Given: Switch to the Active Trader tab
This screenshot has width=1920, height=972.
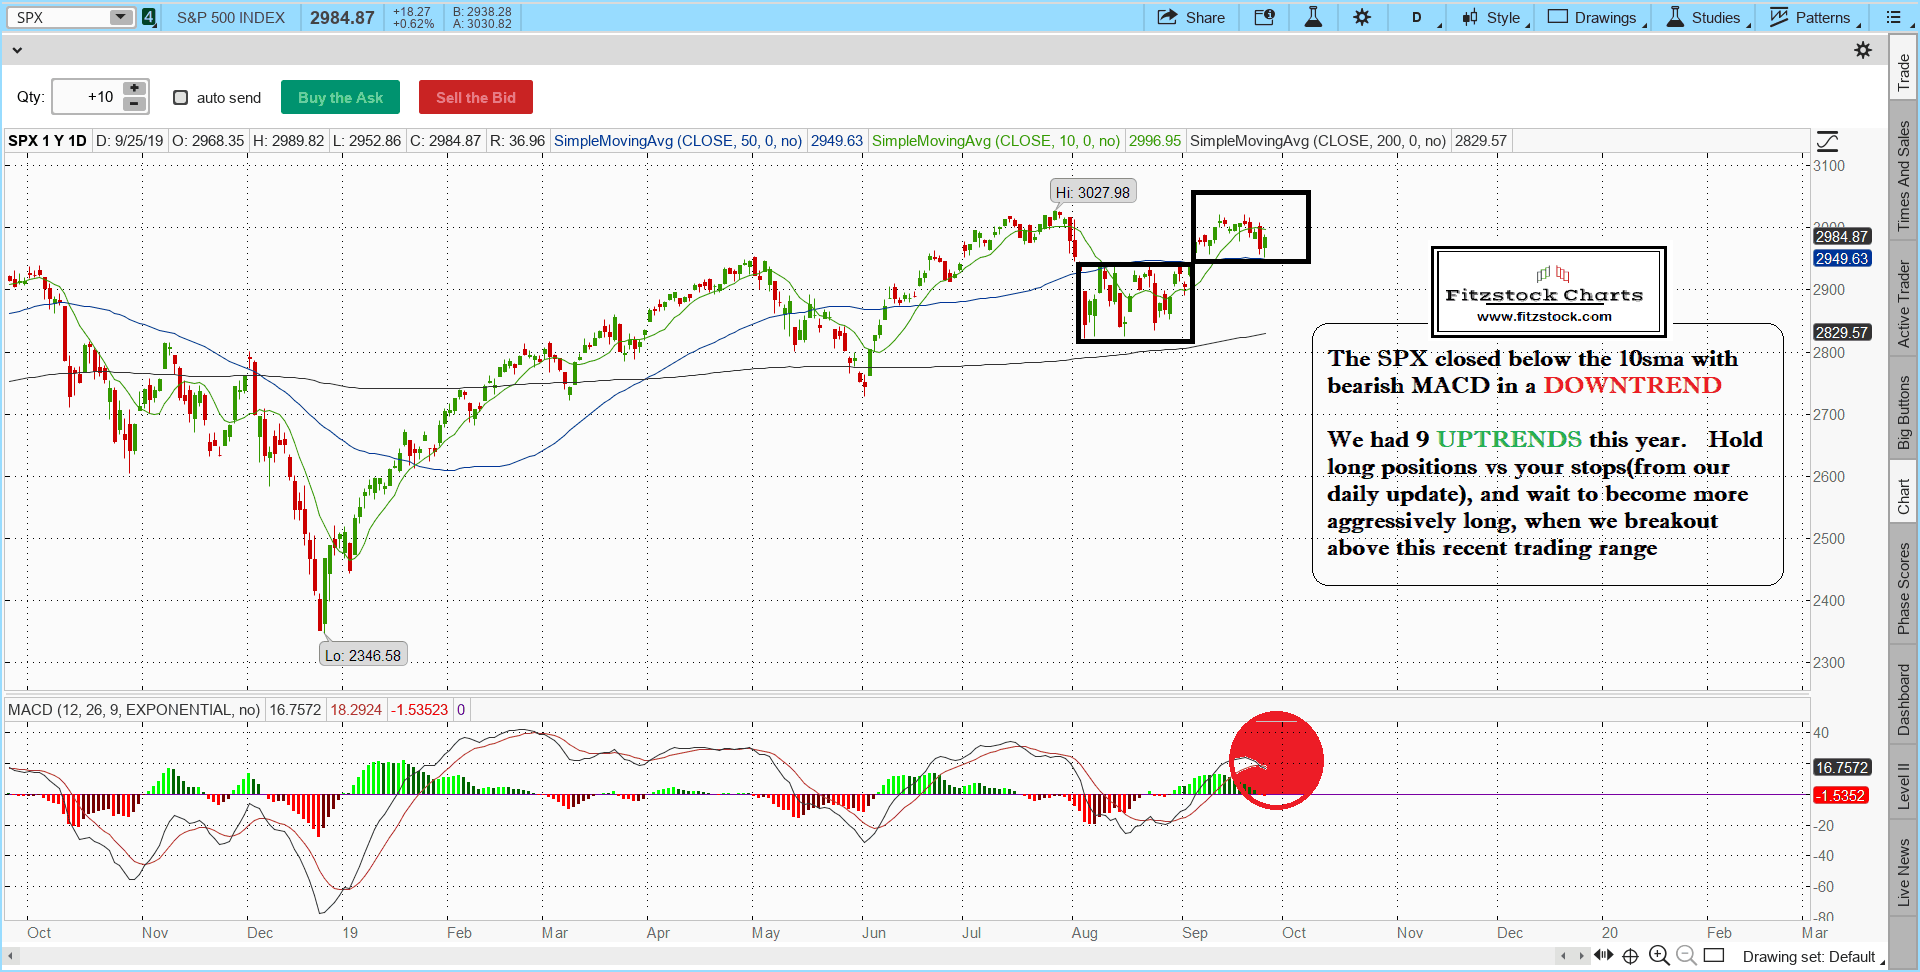Looking at the screenshot, I should point(1903,304).
